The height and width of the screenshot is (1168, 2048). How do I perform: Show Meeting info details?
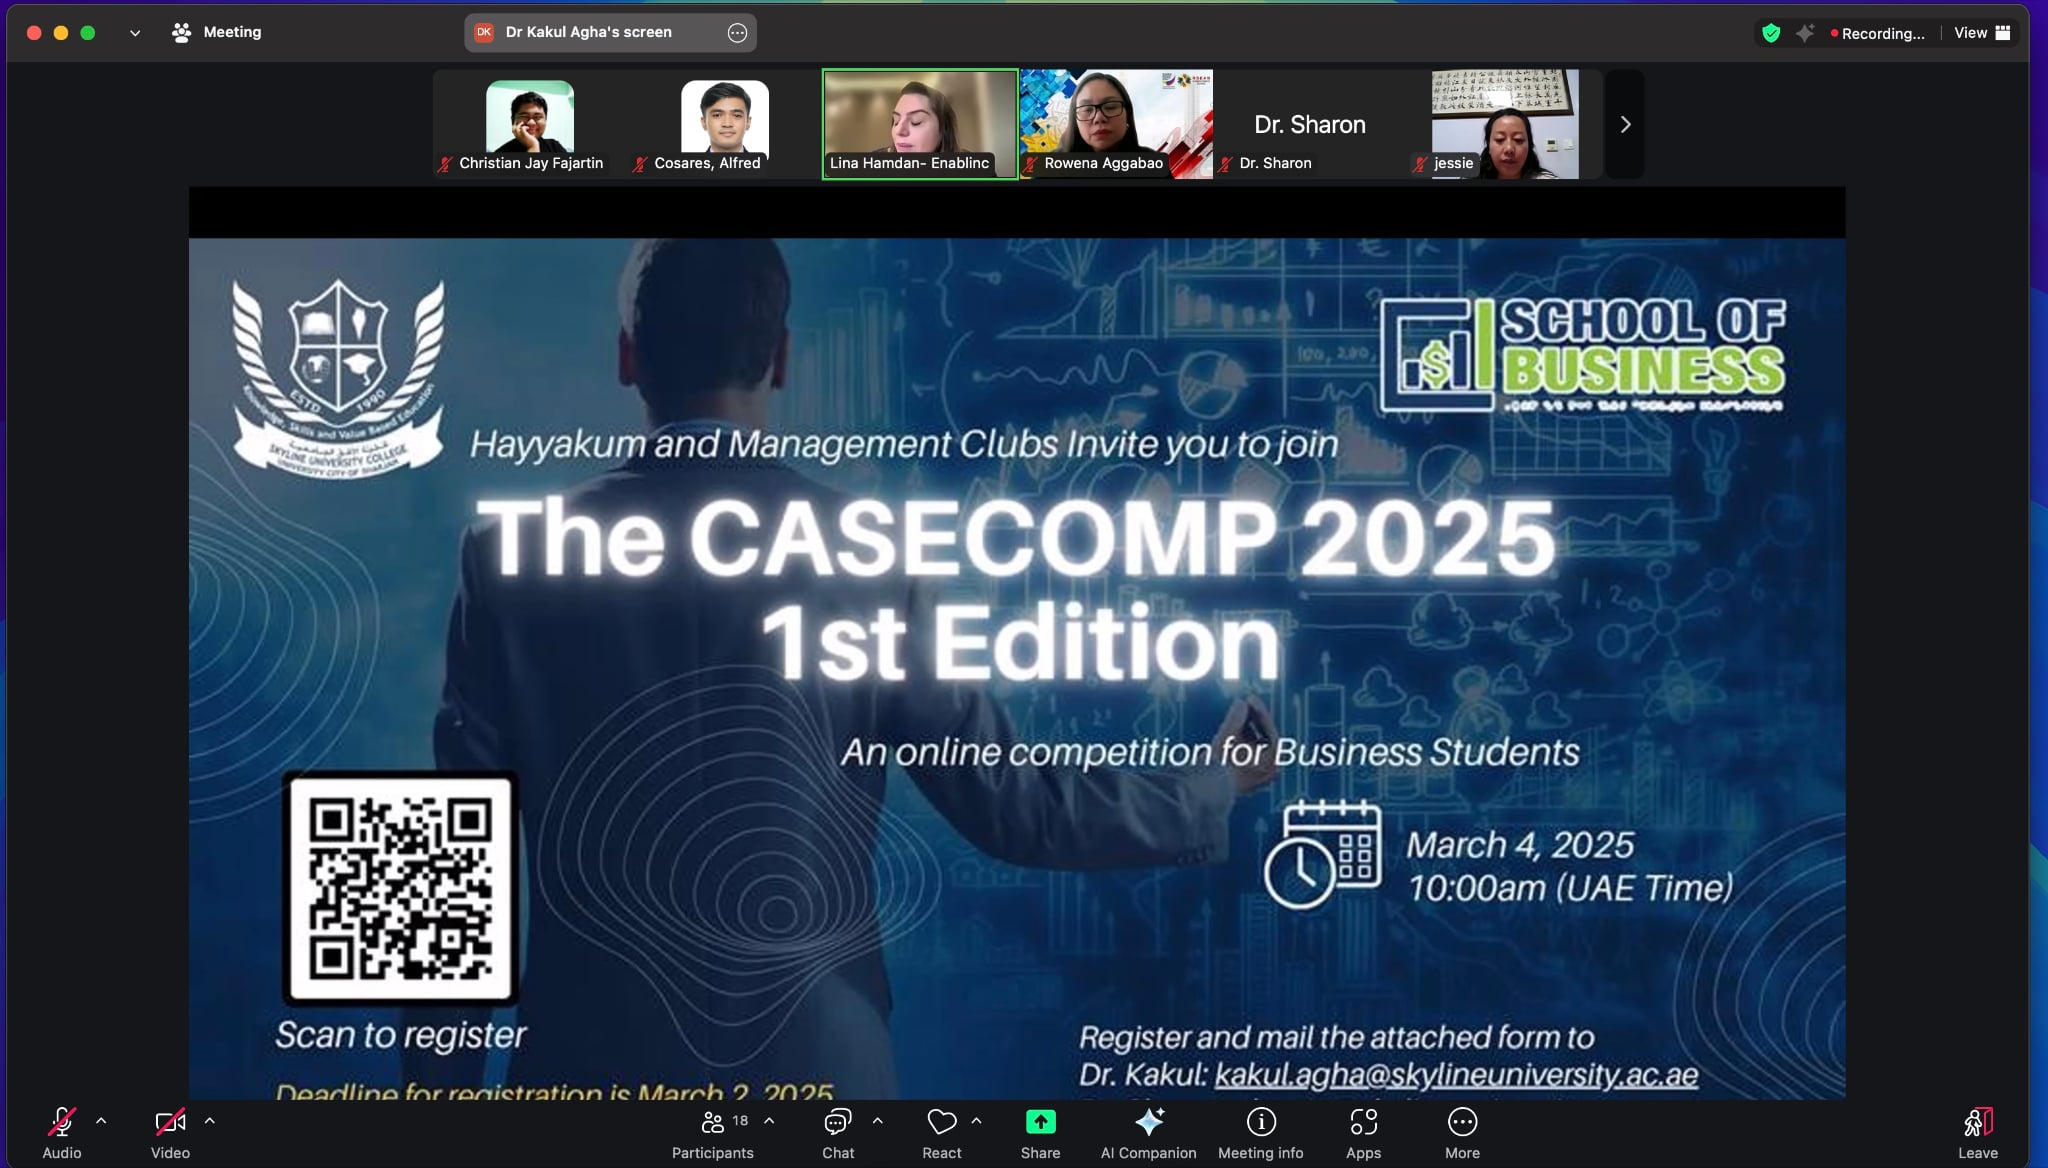tap(1260, 1123)
